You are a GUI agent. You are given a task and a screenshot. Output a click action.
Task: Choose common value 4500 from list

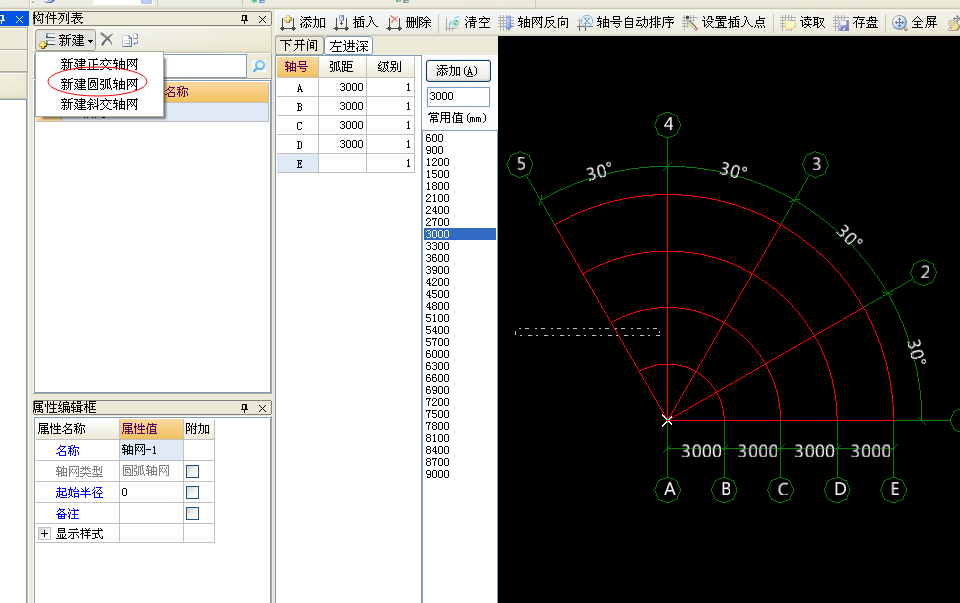(x=459, y=294)
